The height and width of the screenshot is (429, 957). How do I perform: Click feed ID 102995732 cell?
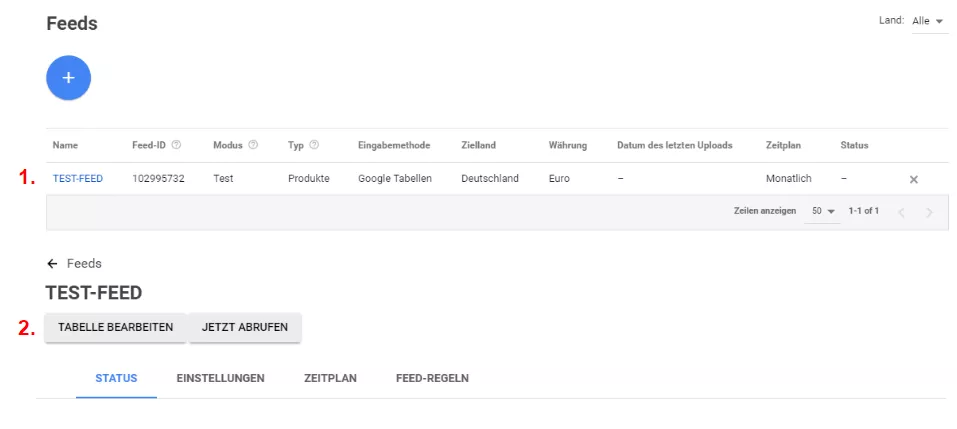(x=158, y=179)
